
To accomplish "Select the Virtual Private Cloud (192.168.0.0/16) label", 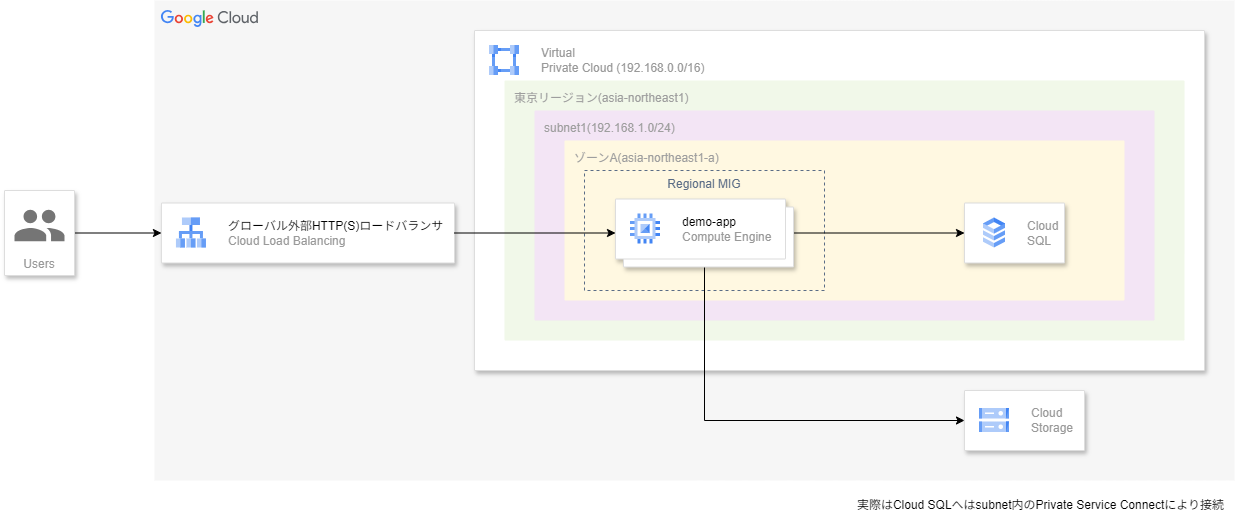I will pos(622,60).
